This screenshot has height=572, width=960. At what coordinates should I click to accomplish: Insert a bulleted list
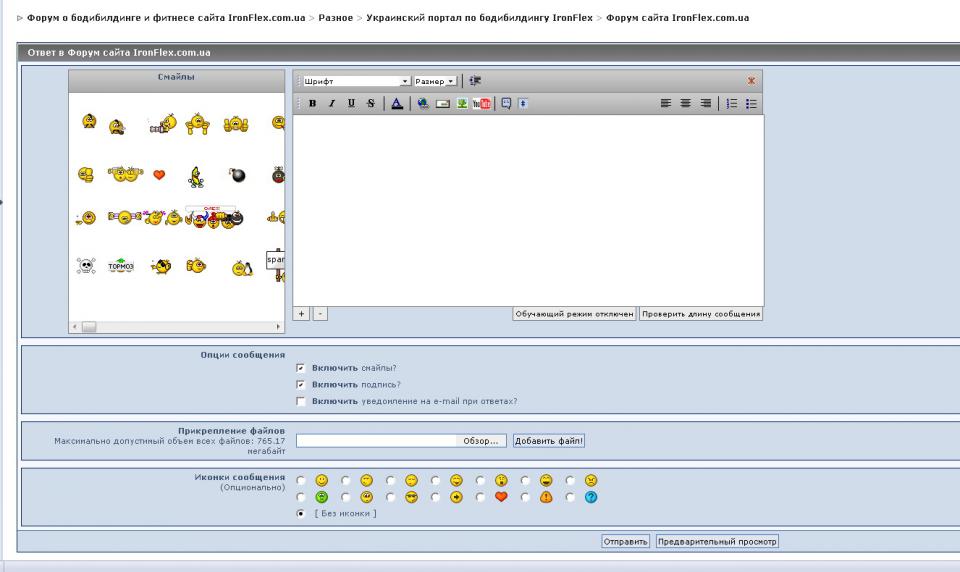[751, 102]
